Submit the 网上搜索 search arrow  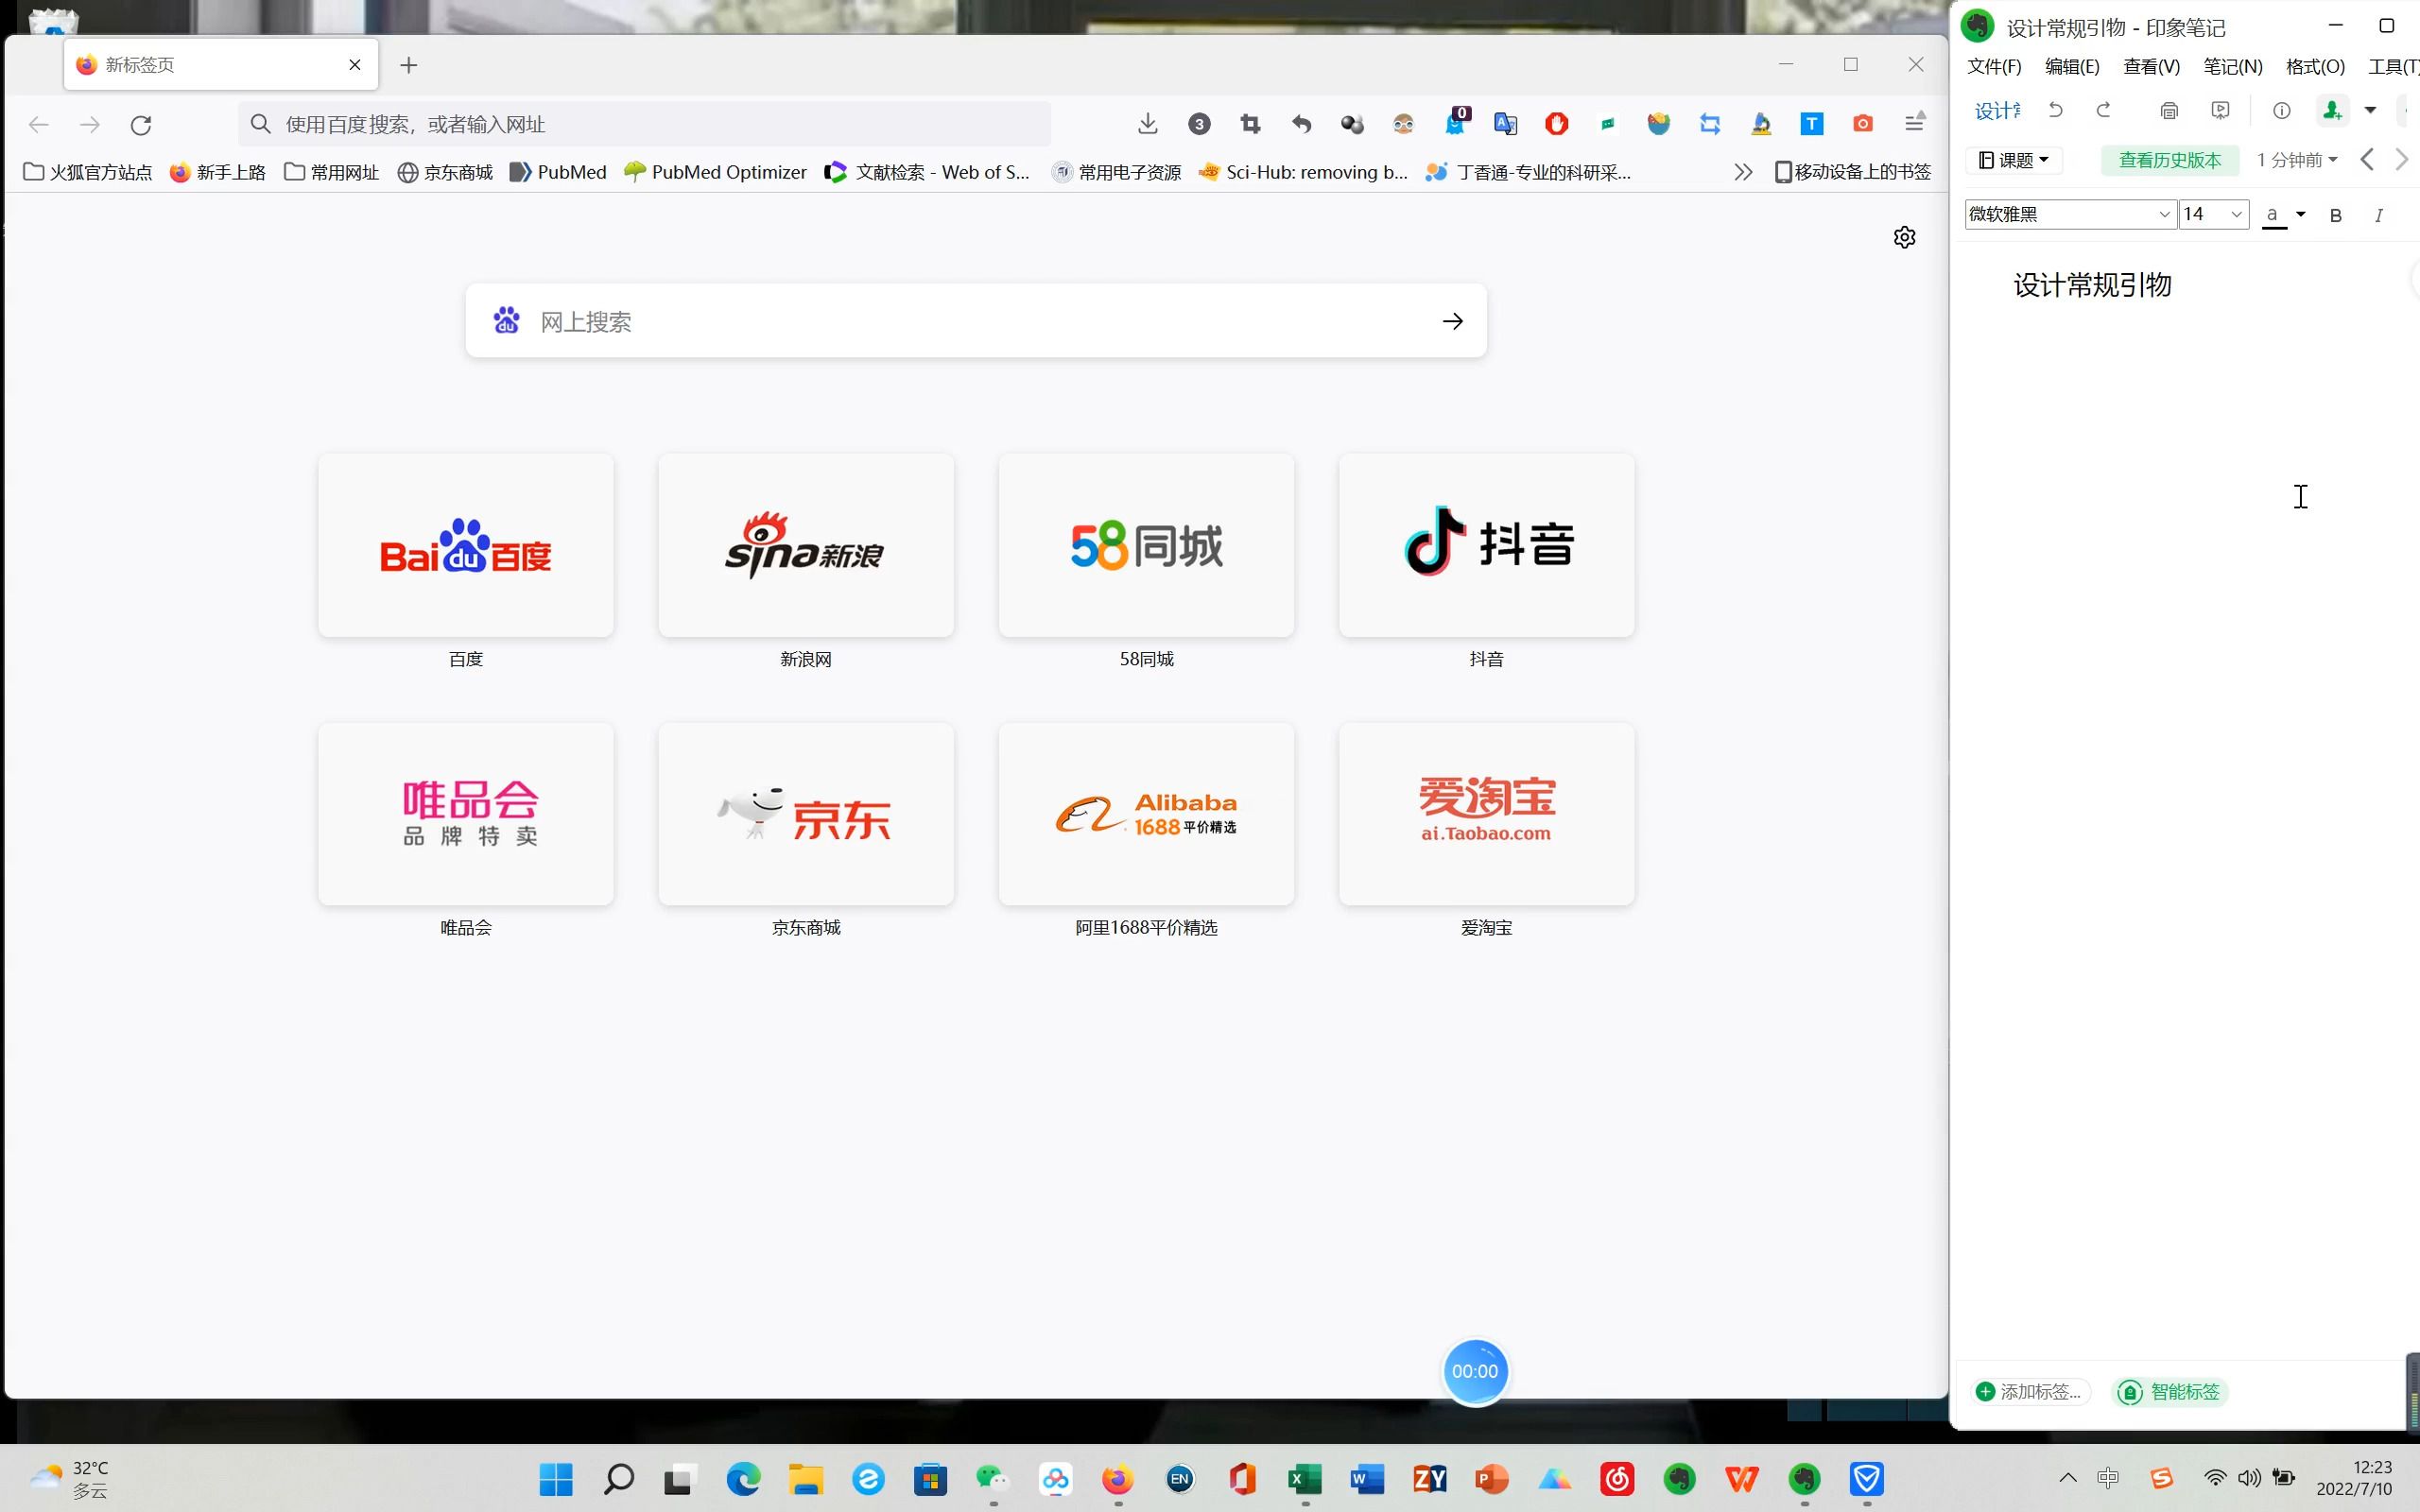point(1452,321)
